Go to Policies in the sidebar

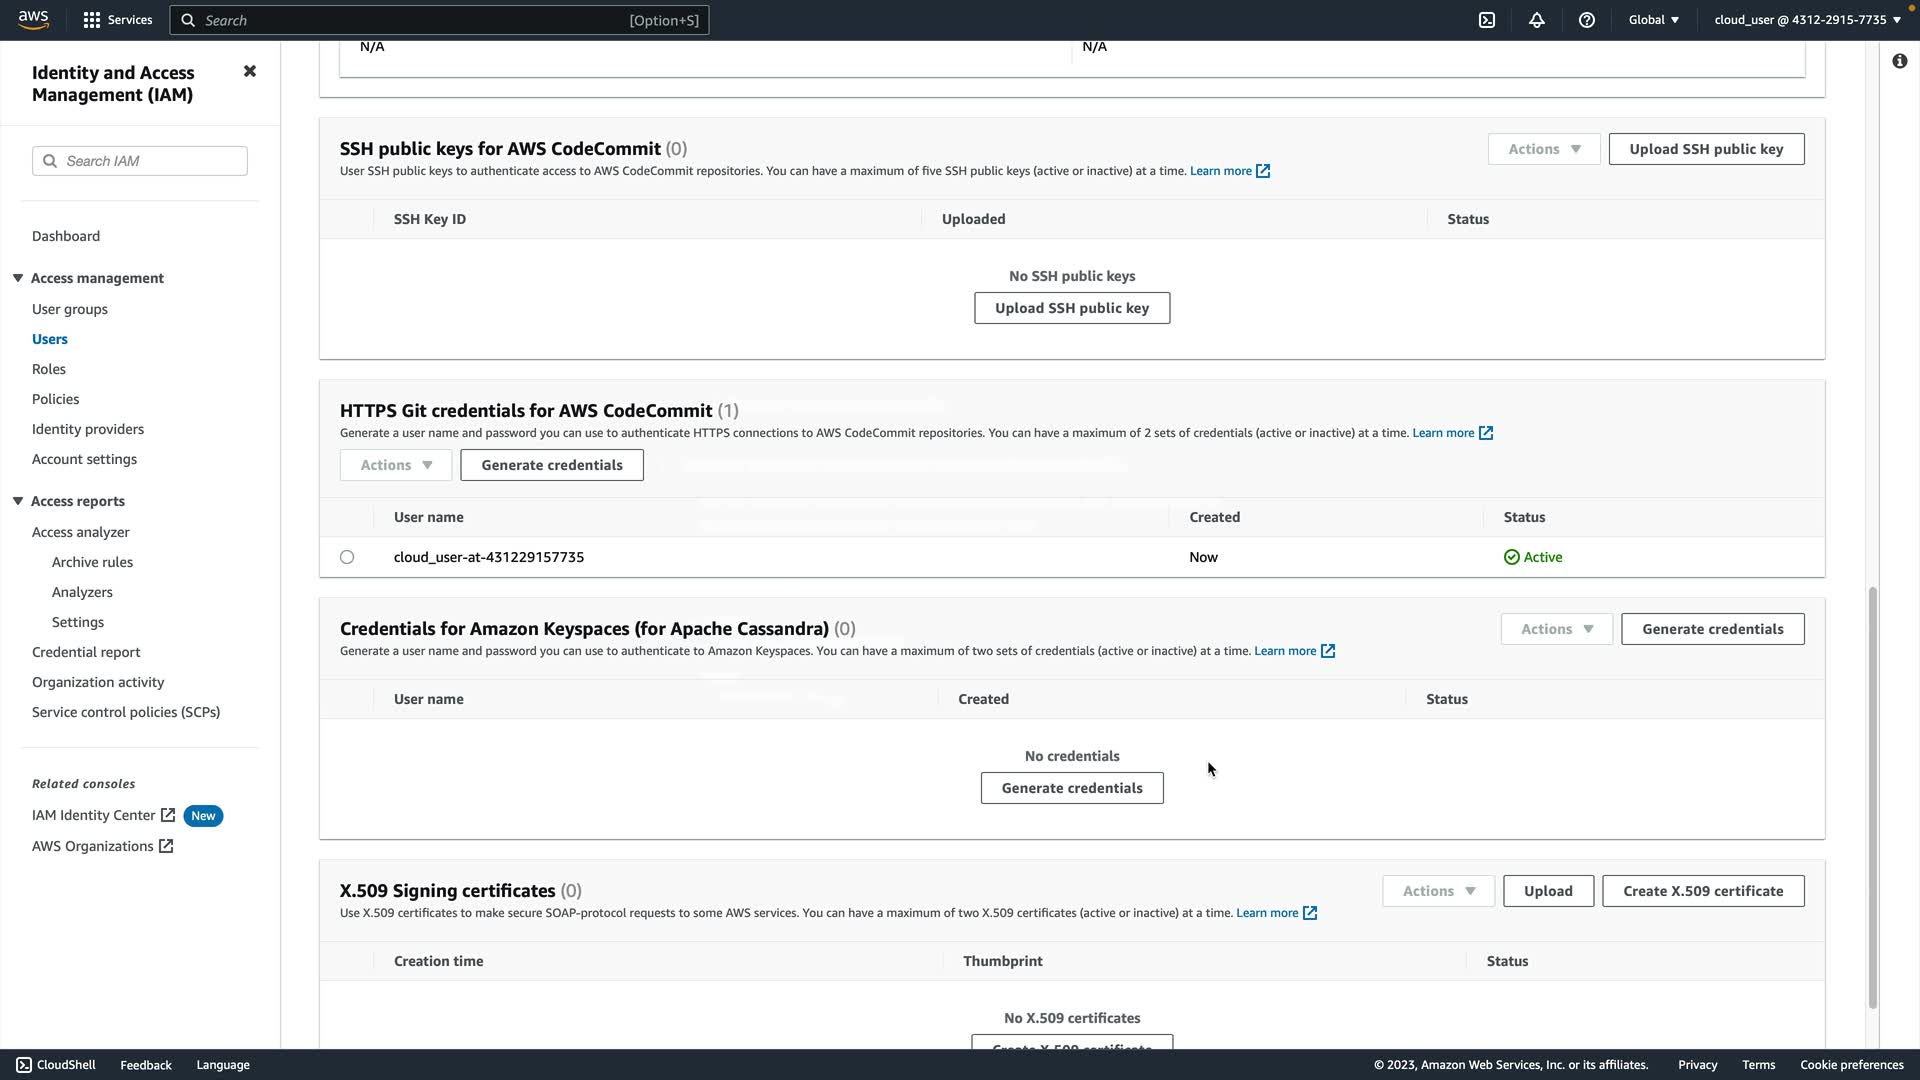(56, 399)
